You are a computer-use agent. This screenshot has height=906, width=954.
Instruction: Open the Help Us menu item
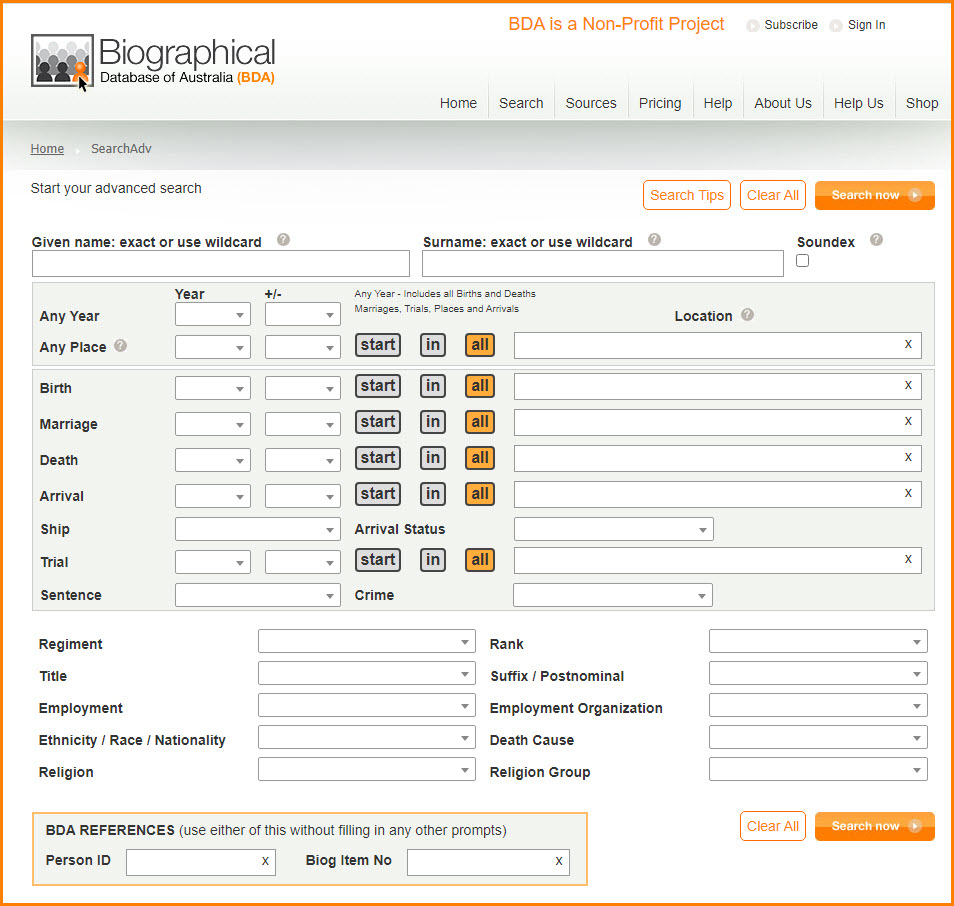(858, 103)
